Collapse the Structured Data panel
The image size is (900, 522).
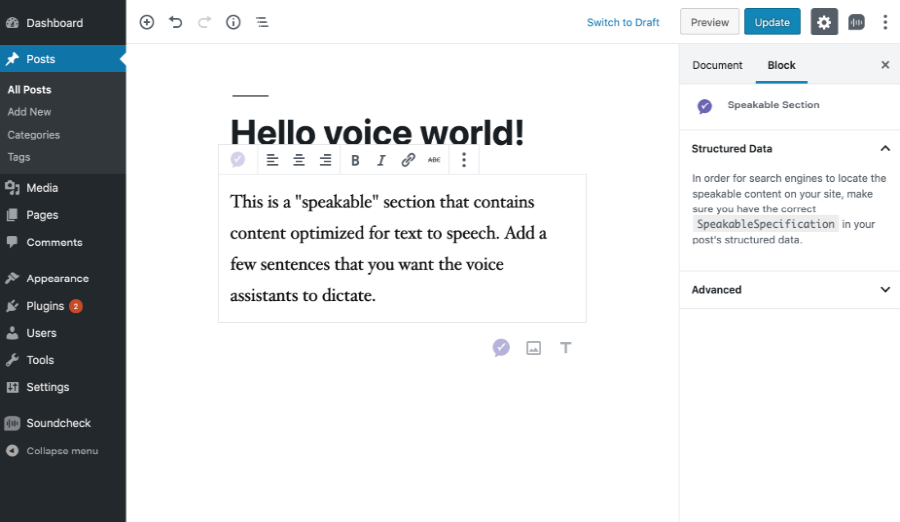pos(884,149)
